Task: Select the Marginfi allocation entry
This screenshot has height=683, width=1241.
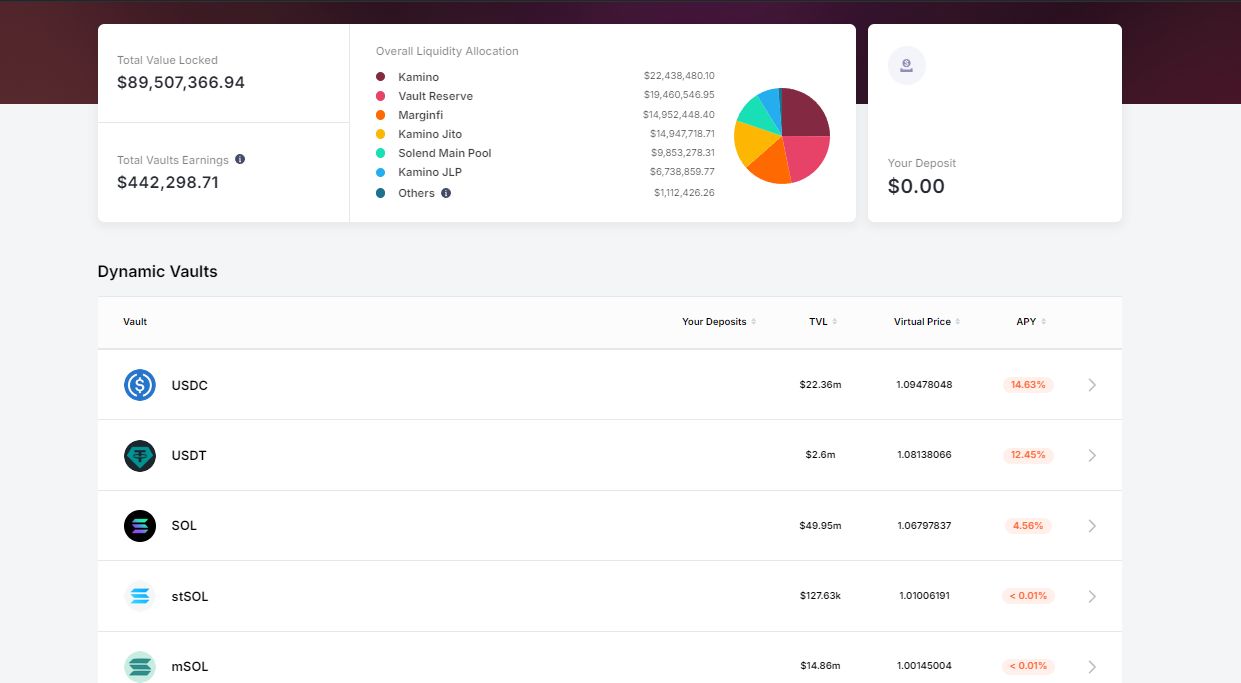Action: click(x=420, y=115)
